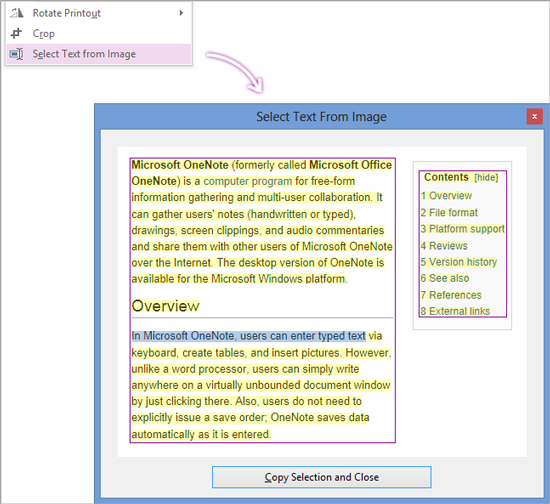Close the Select Text From Image dialog

coord(535,116)
